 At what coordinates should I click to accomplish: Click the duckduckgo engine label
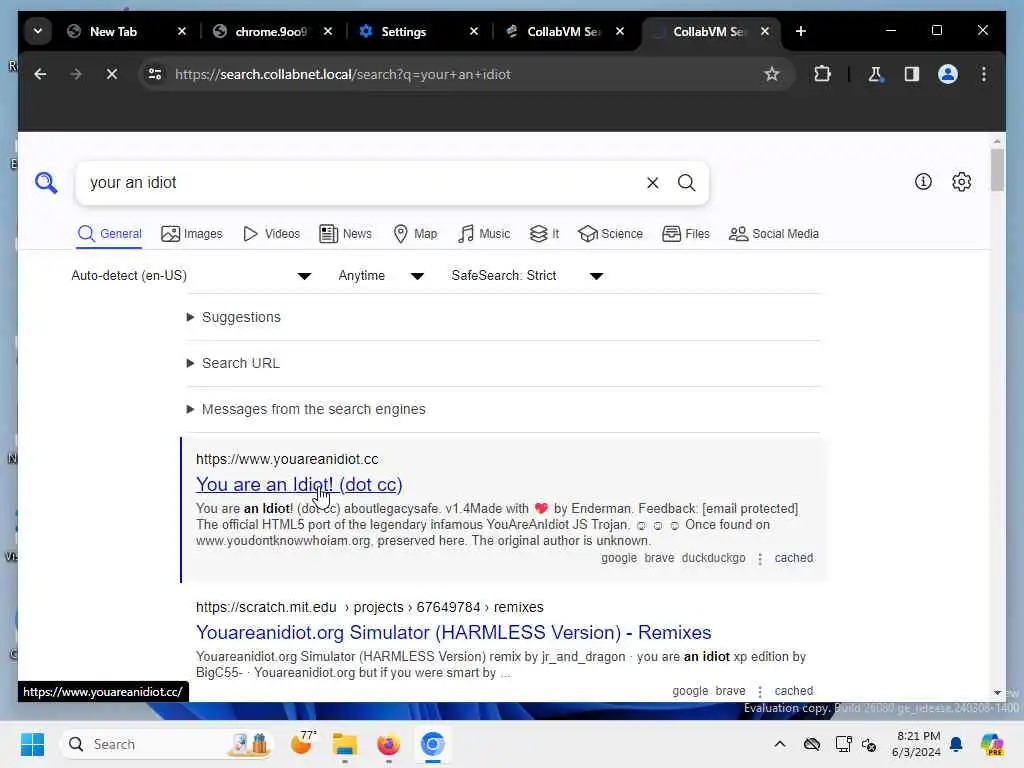tap(713, 558)
